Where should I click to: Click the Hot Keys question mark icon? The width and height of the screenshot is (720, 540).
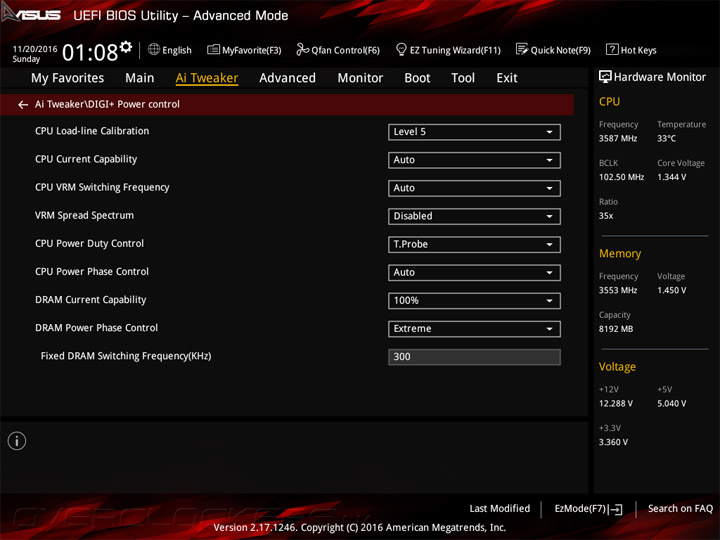pyautogui.click(x=612, y=49)
